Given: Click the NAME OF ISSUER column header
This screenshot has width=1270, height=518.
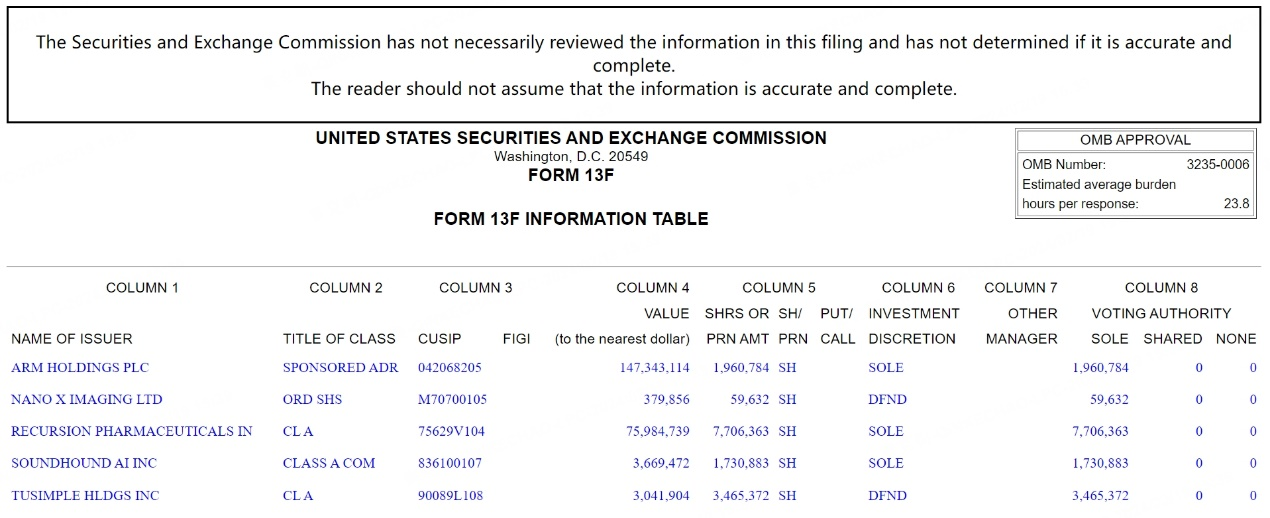Looking at the screenshot, I should [72, 338].
